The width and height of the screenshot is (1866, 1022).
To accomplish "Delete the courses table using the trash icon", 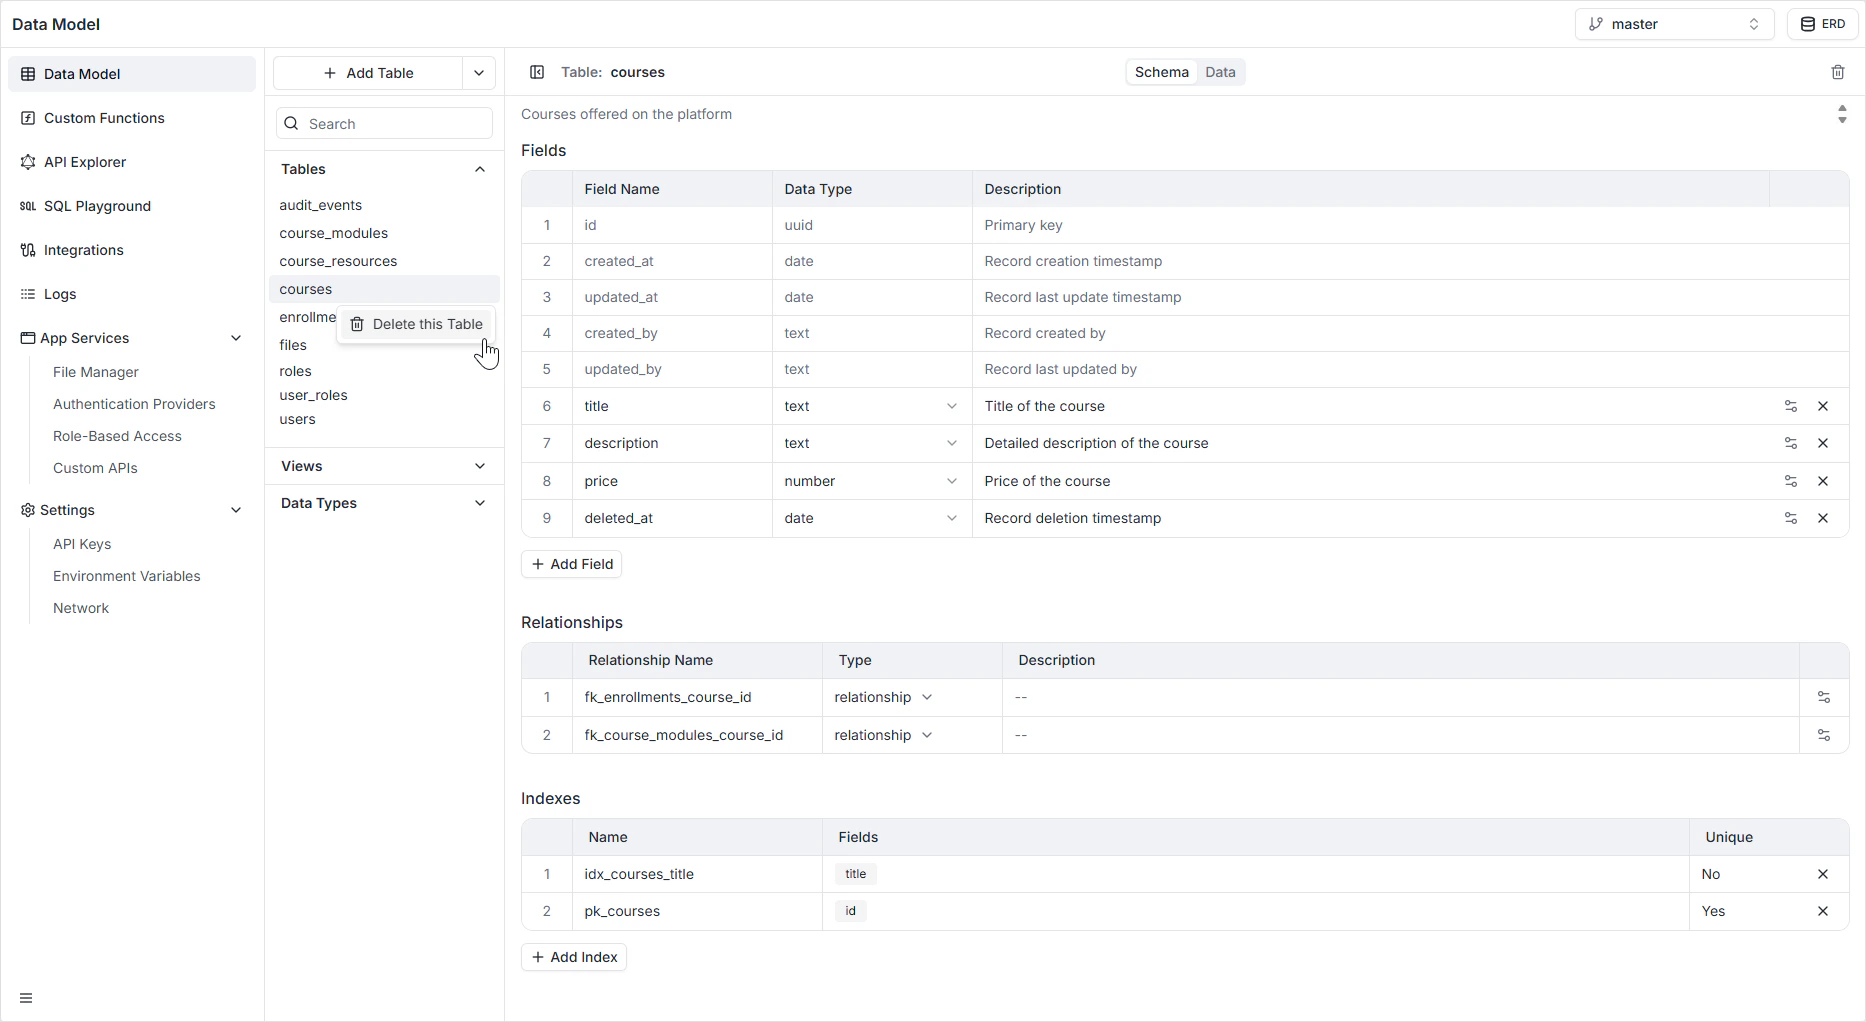I will (1838, 72).
